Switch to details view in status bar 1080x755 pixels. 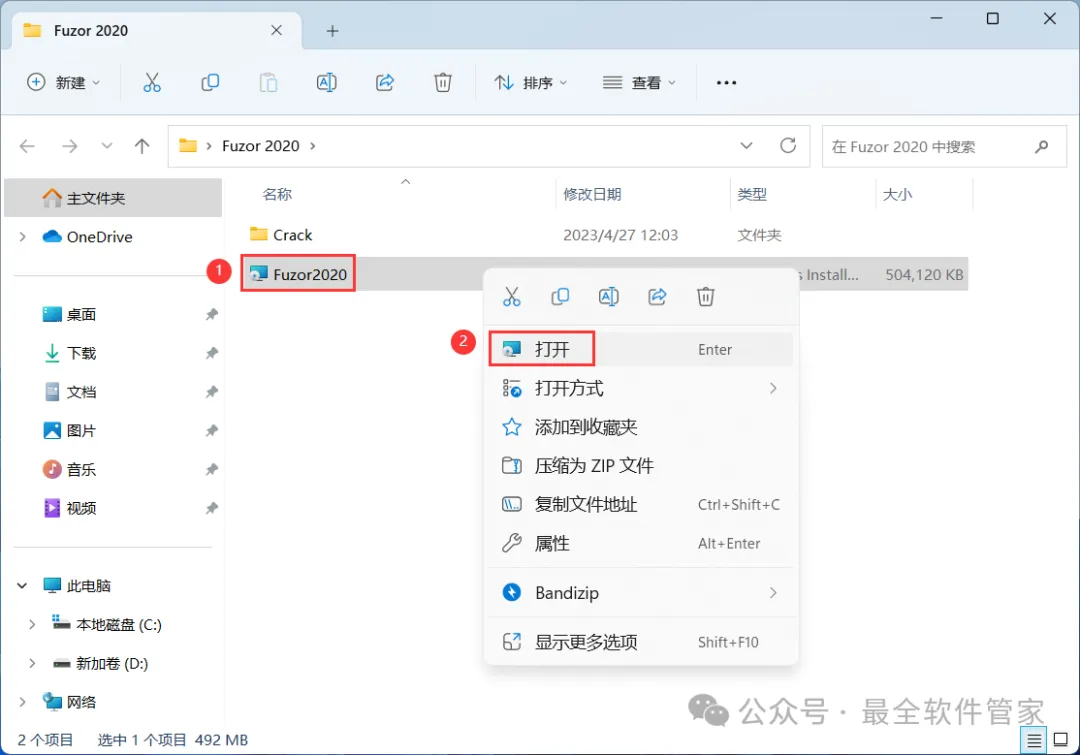point(1034,741)
